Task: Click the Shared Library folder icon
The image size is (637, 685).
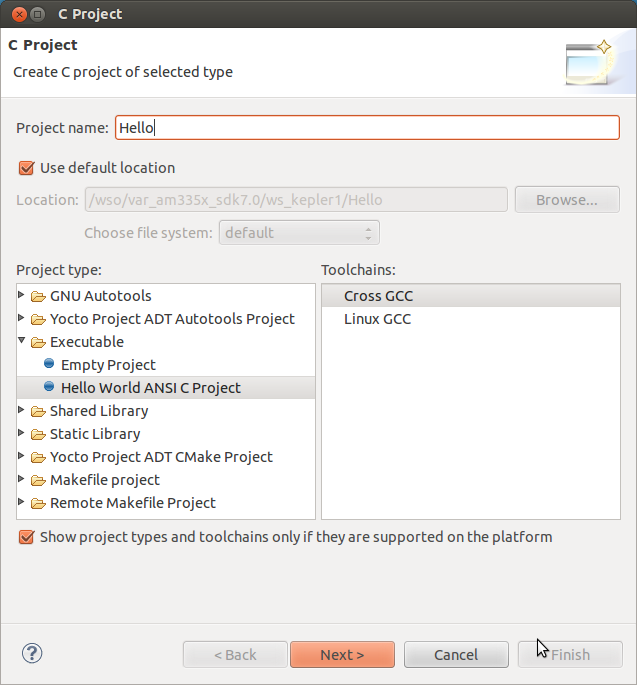Action: pyautogui.click(x=39, y=411)
